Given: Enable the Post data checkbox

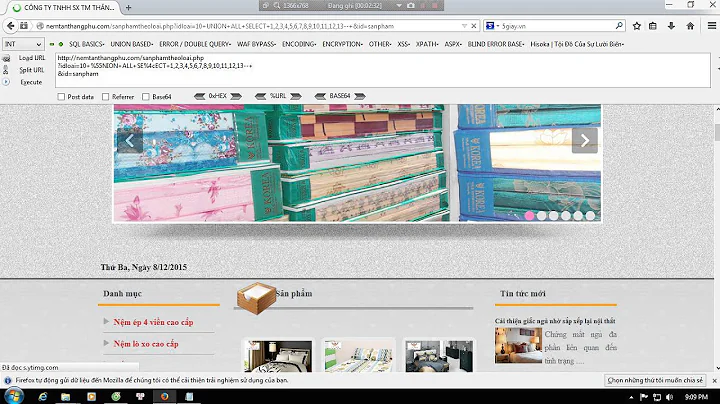Looking at the screenshot, I should (x=63, y=97).
